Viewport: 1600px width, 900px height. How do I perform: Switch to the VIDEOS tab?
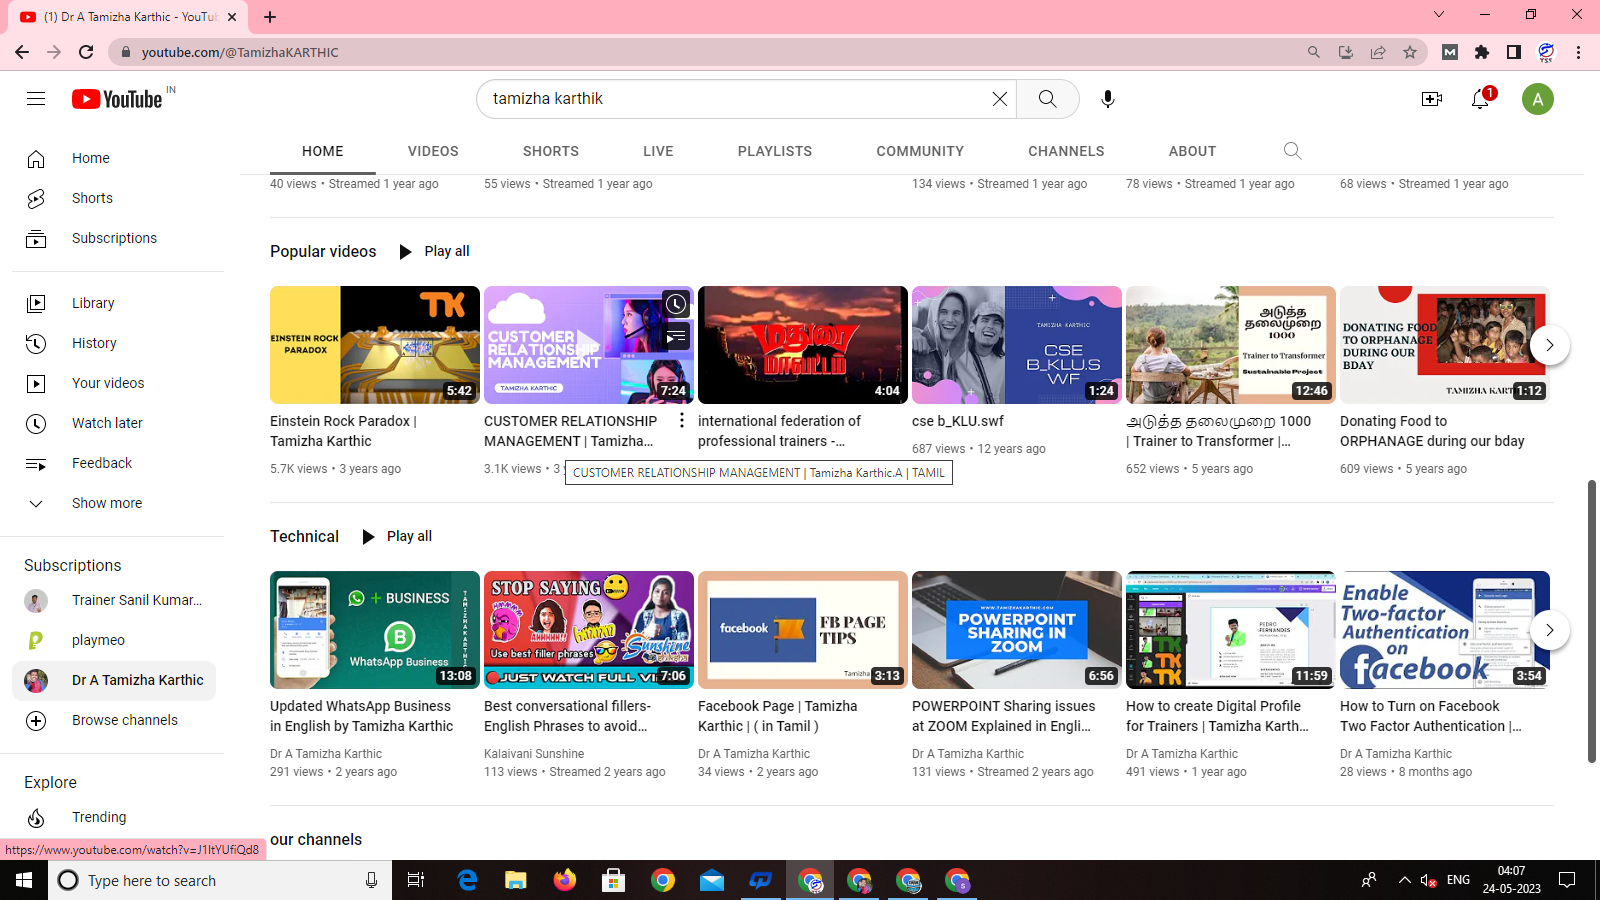pos(433,151)
